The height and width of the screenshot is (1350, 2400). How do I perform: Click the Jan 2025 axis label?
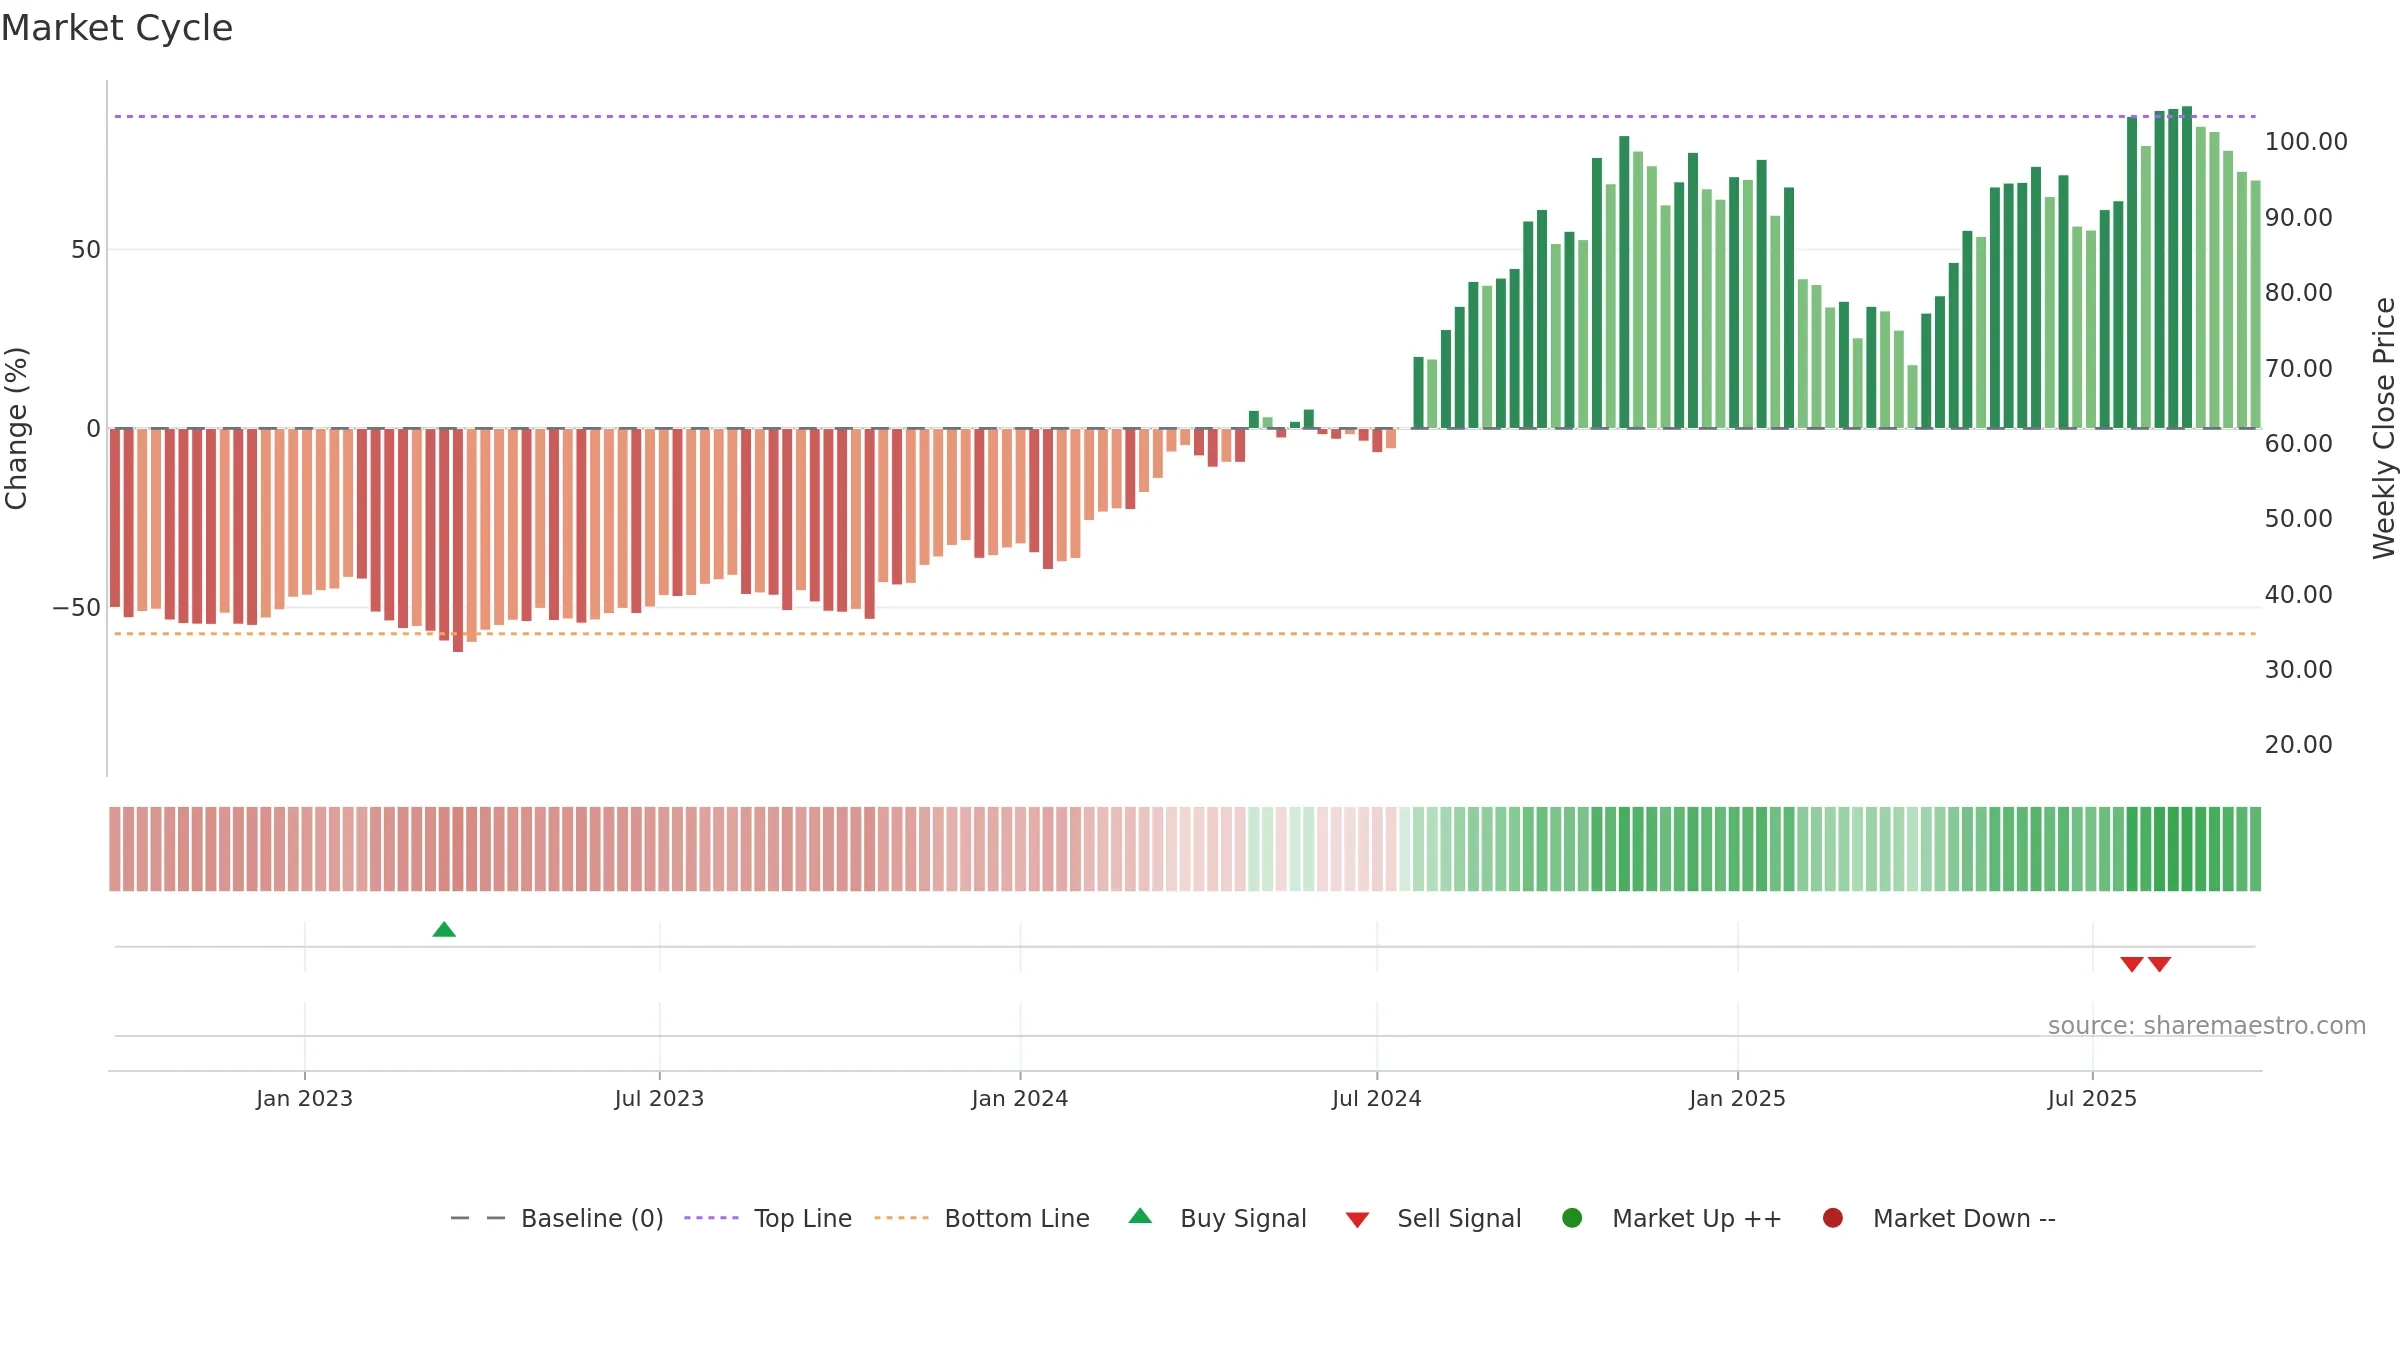pos(1737,1098)
